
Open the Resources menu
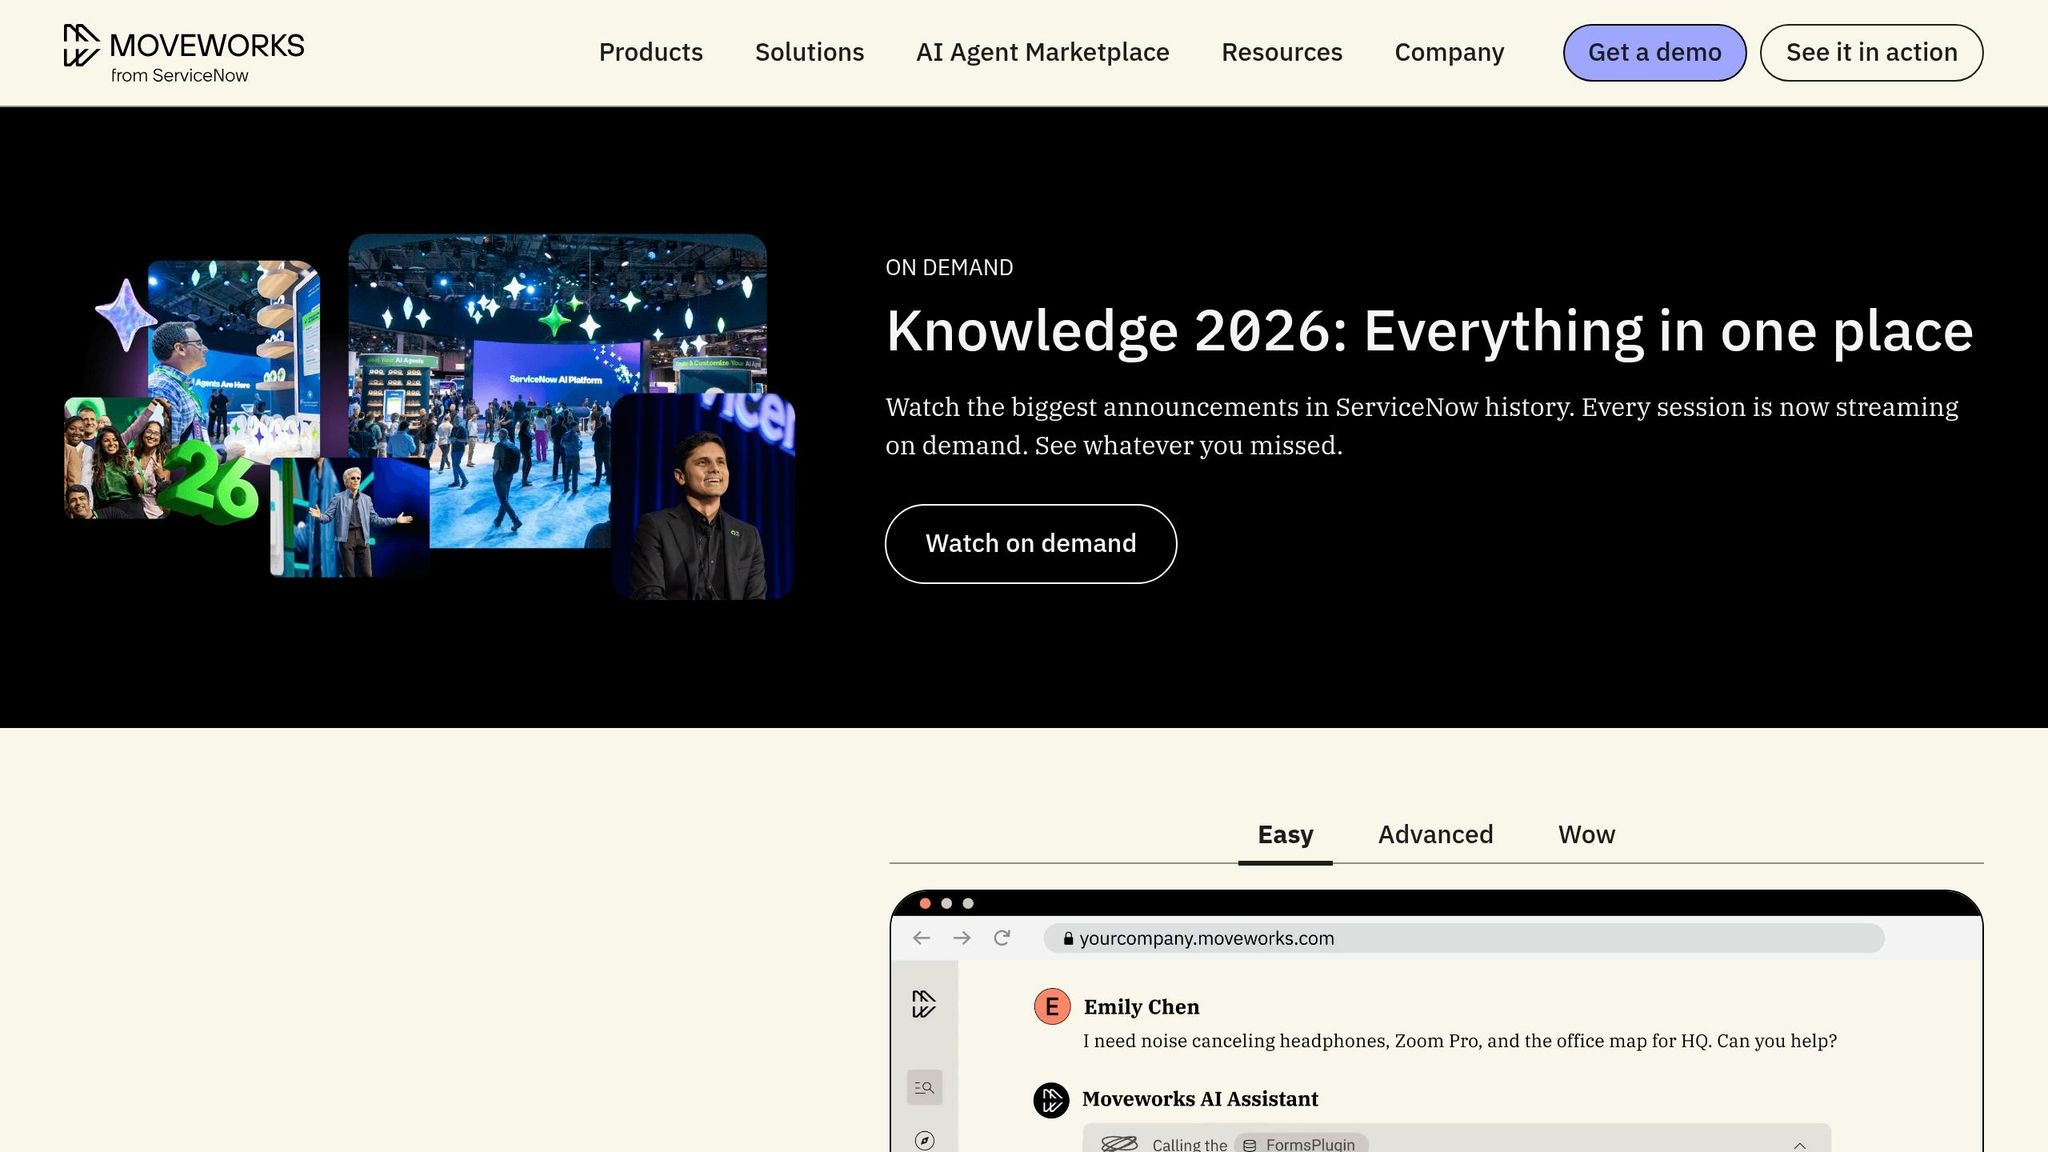point(1282,53)
